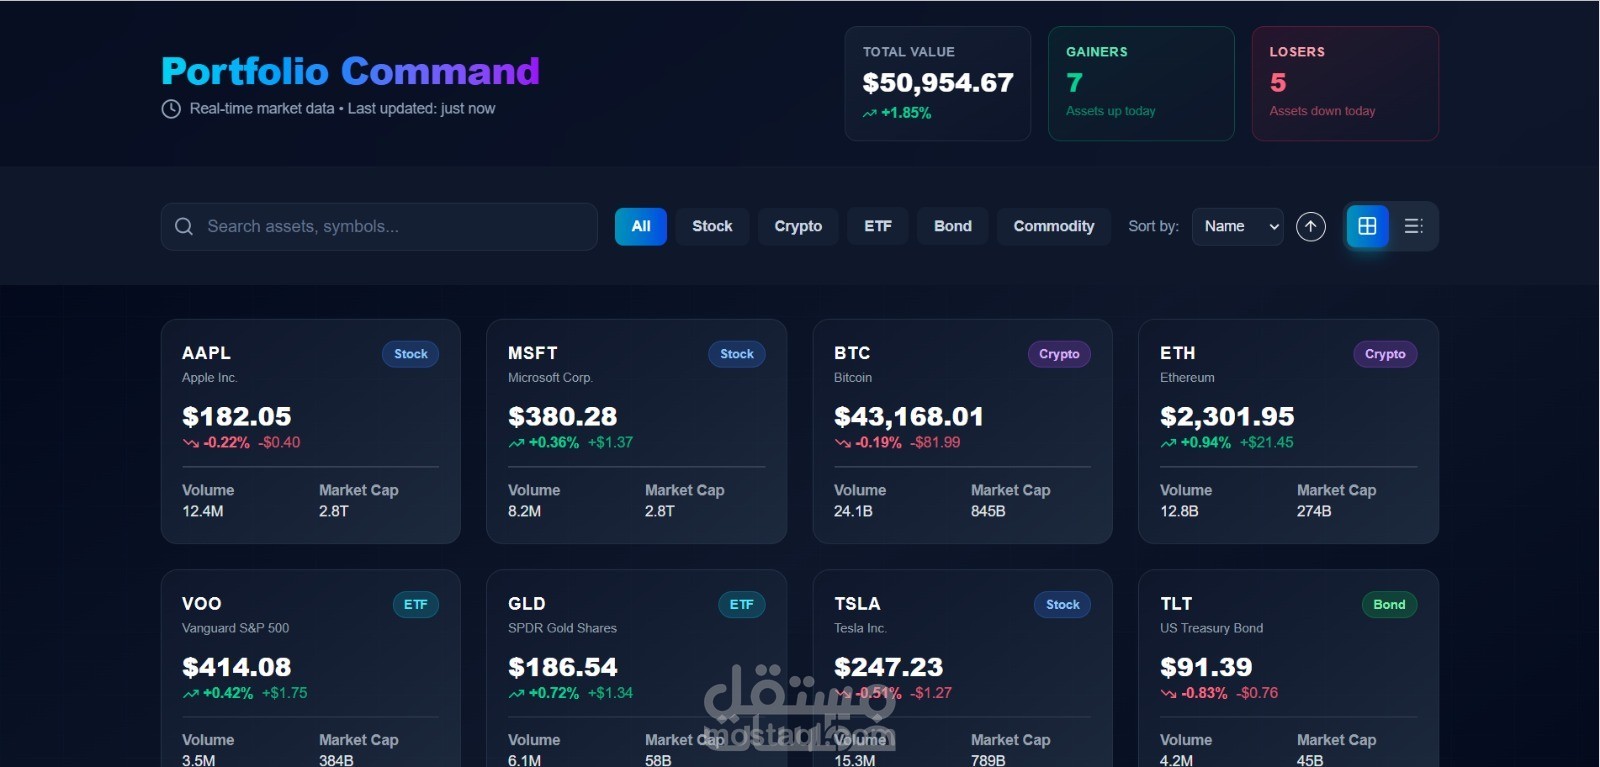1600x767 pixels.
Task: Click the -$81.99 change on BTC
Action: point(935,442)
